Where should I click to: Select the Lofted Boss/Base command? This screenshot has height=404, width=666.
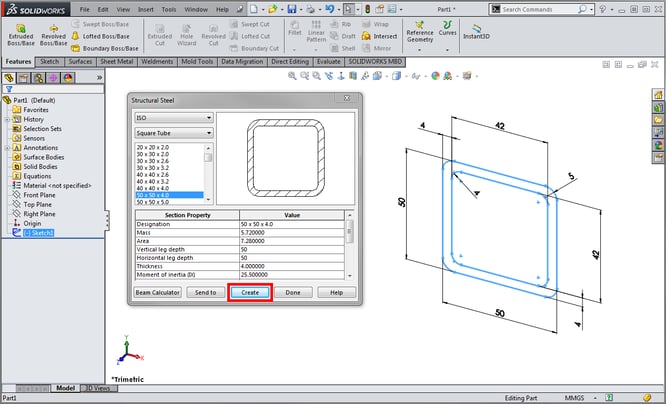point(101,37)
